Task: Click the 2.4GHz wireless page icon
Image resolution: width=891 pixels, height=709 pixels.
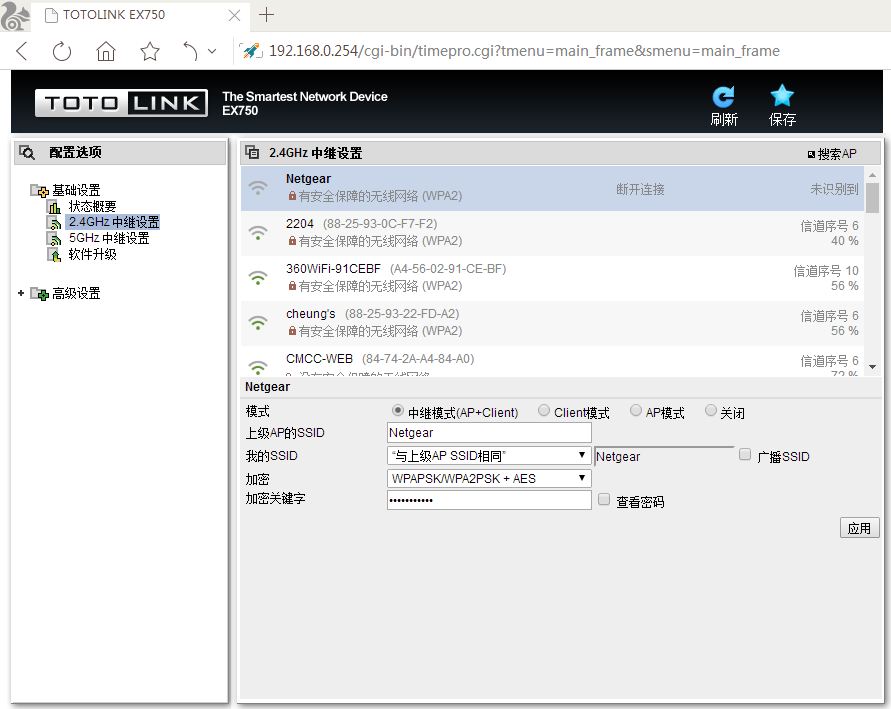Action: click(x=54, y=222)
